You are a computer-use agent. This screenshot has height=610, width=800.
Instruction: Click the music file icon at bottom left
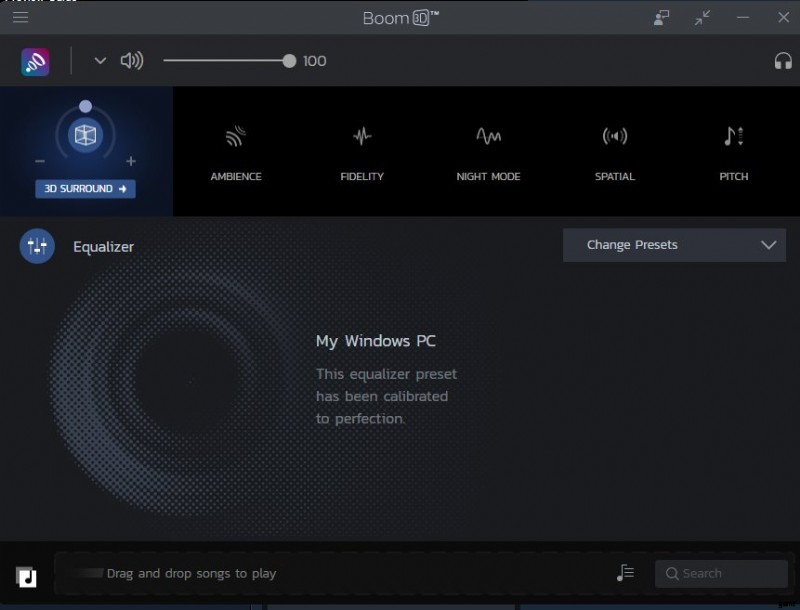27,576
